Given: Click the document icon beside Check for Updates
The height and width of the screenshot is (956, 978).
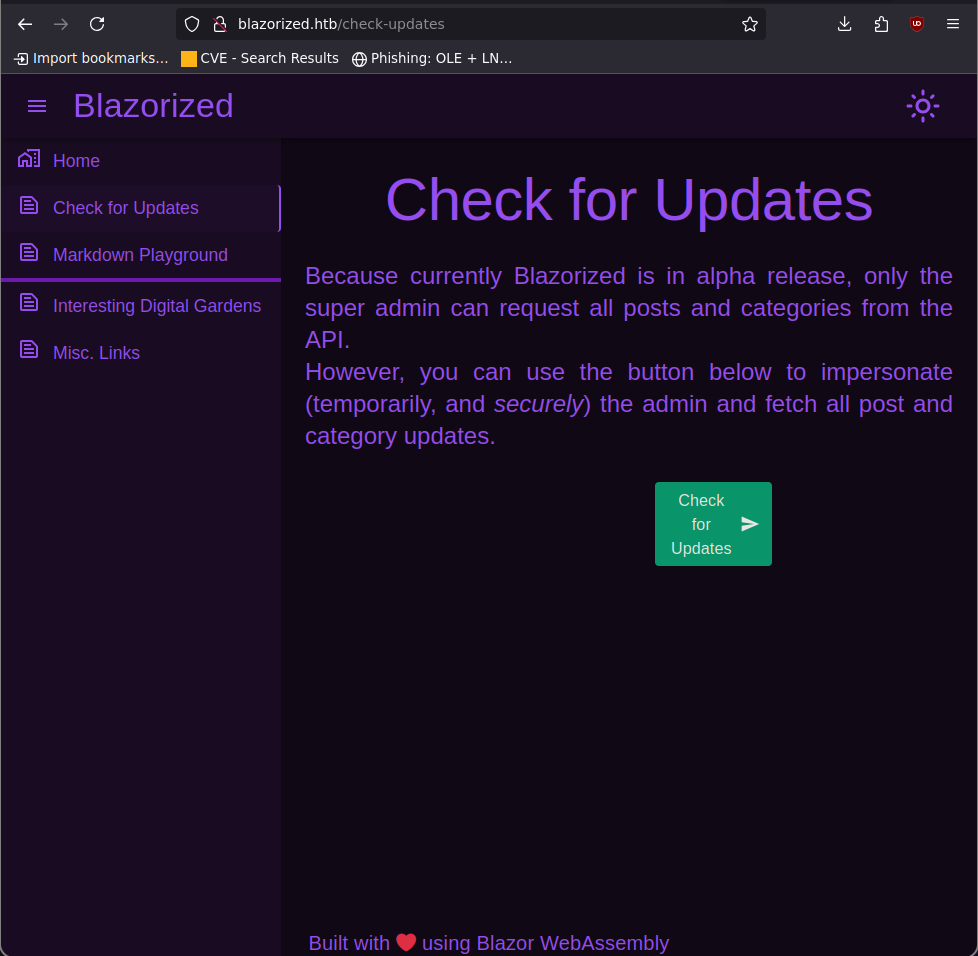Looking at the screenshot, I should [x=29, y=205].
